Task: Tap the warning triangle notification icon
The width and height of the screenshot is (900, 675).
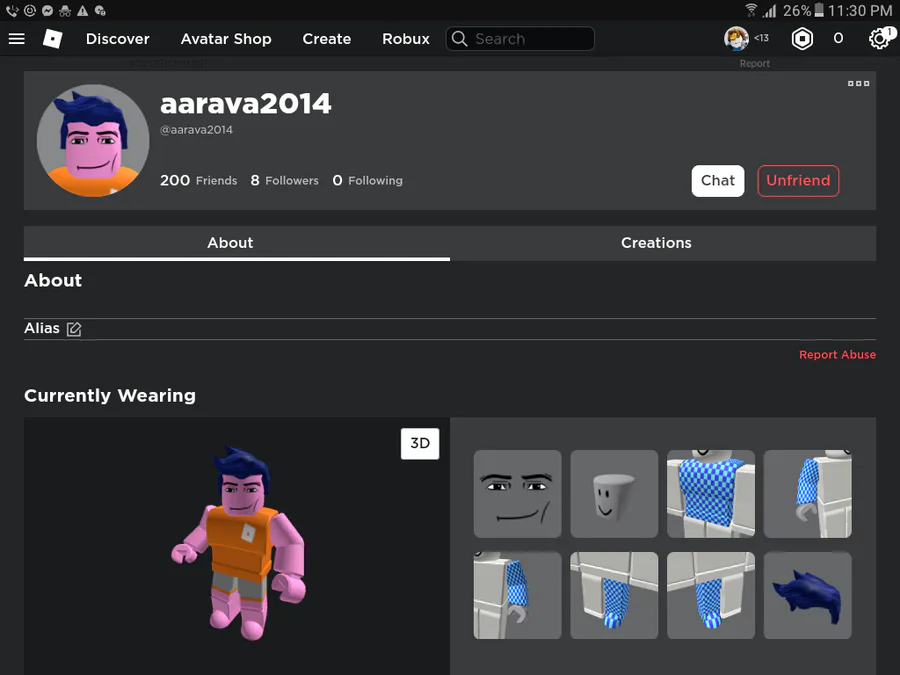Action: [83, 10]
